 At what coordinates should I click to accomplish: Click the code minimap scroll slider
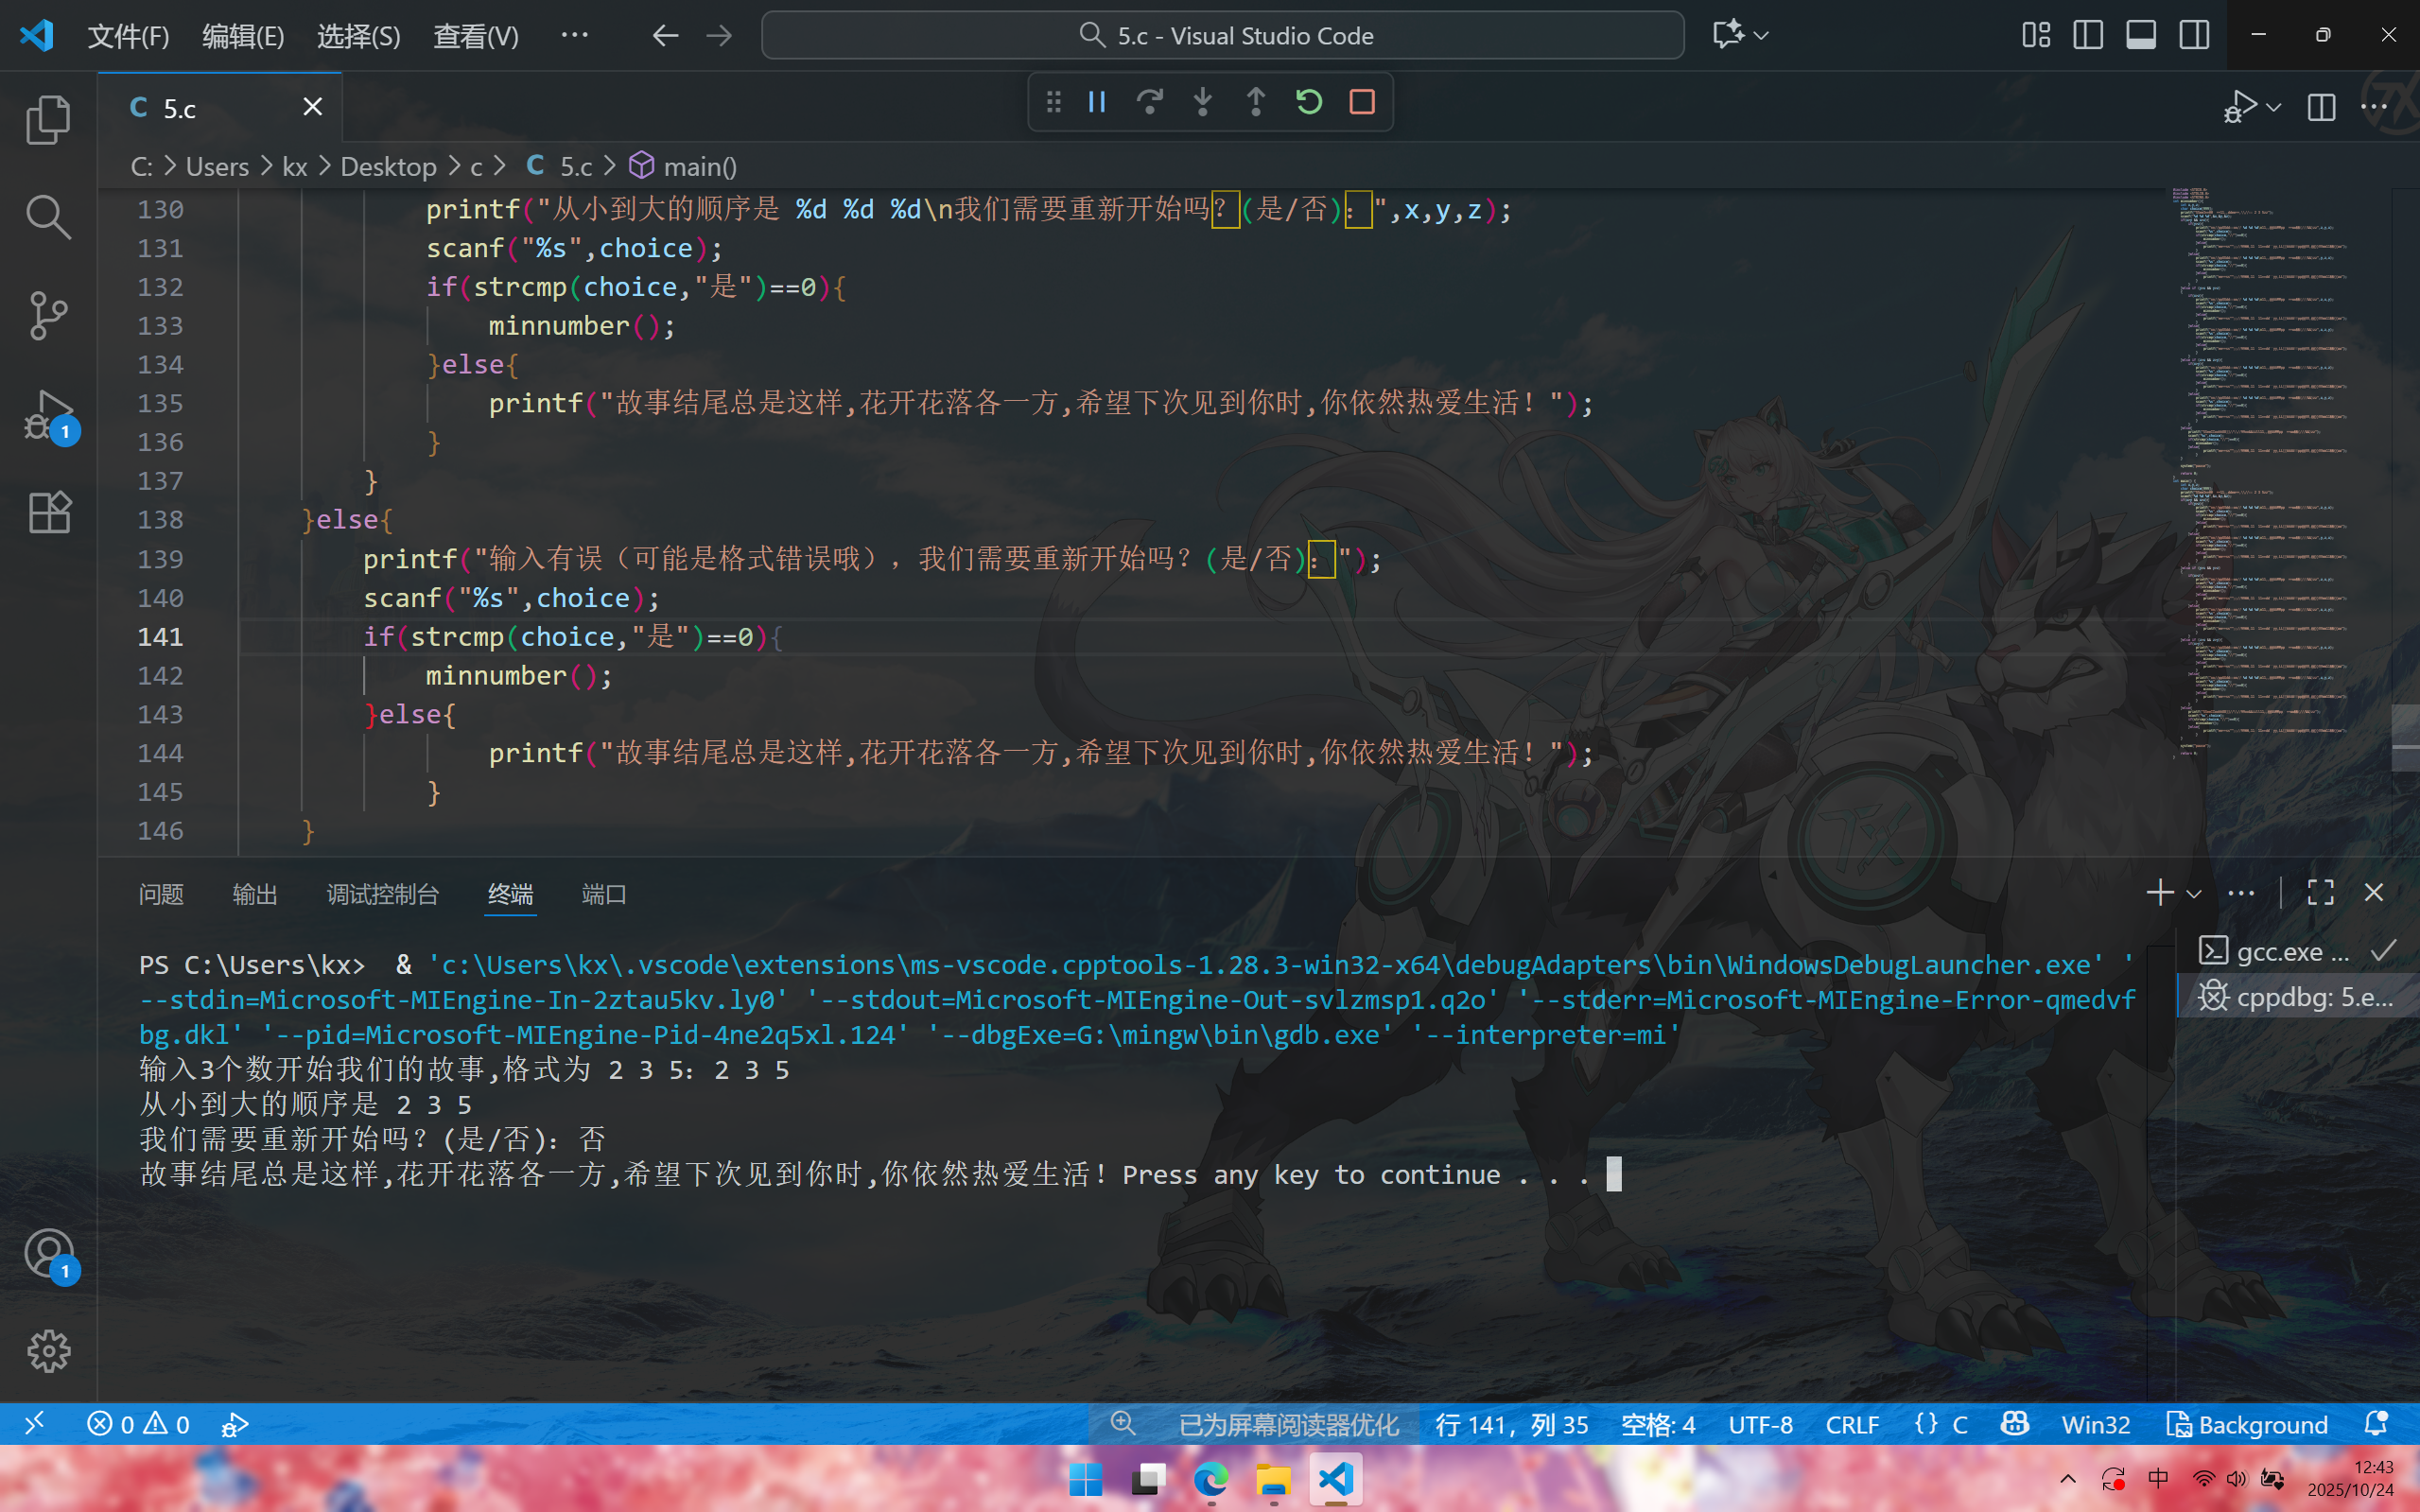pyautogui.click(x=2404, y=738)
